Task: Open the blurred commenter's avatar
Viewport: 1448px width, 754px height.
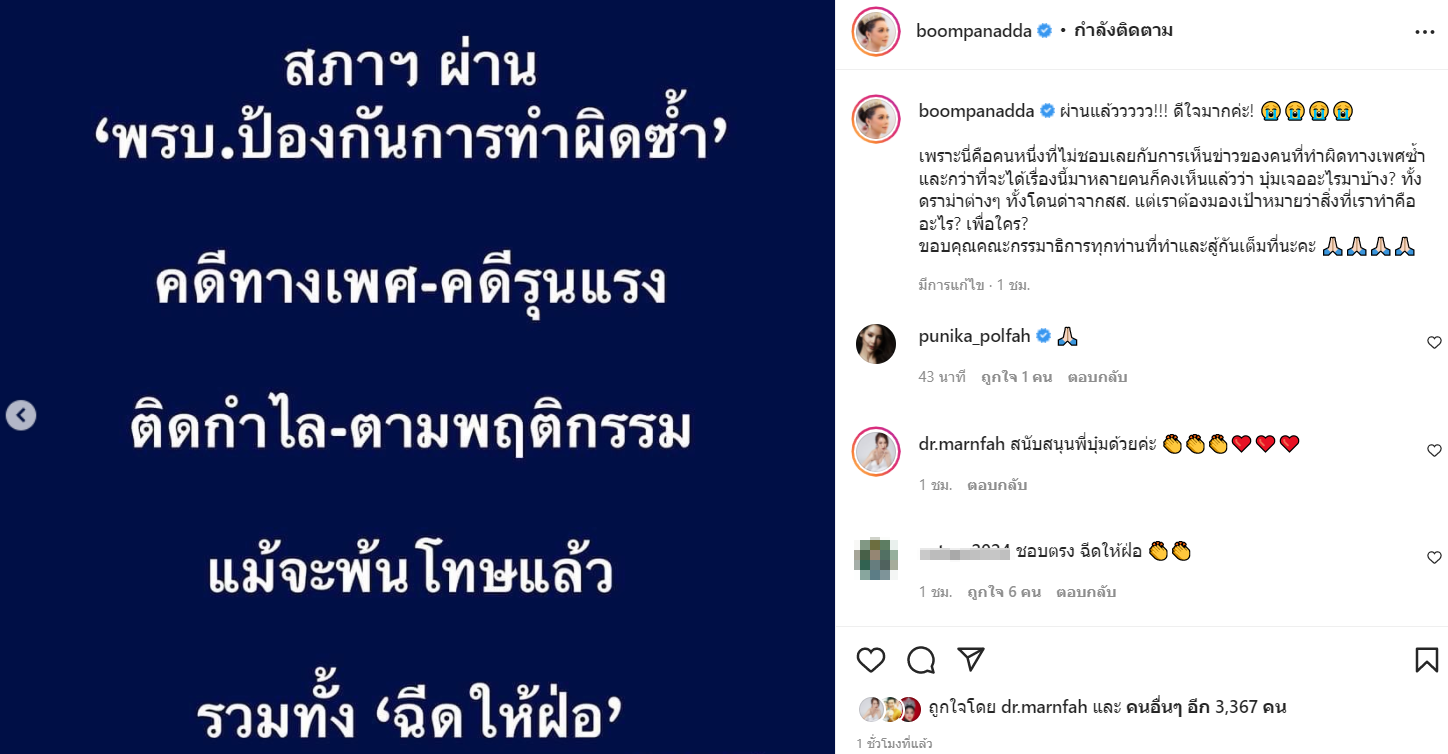Action: point(876,558)
